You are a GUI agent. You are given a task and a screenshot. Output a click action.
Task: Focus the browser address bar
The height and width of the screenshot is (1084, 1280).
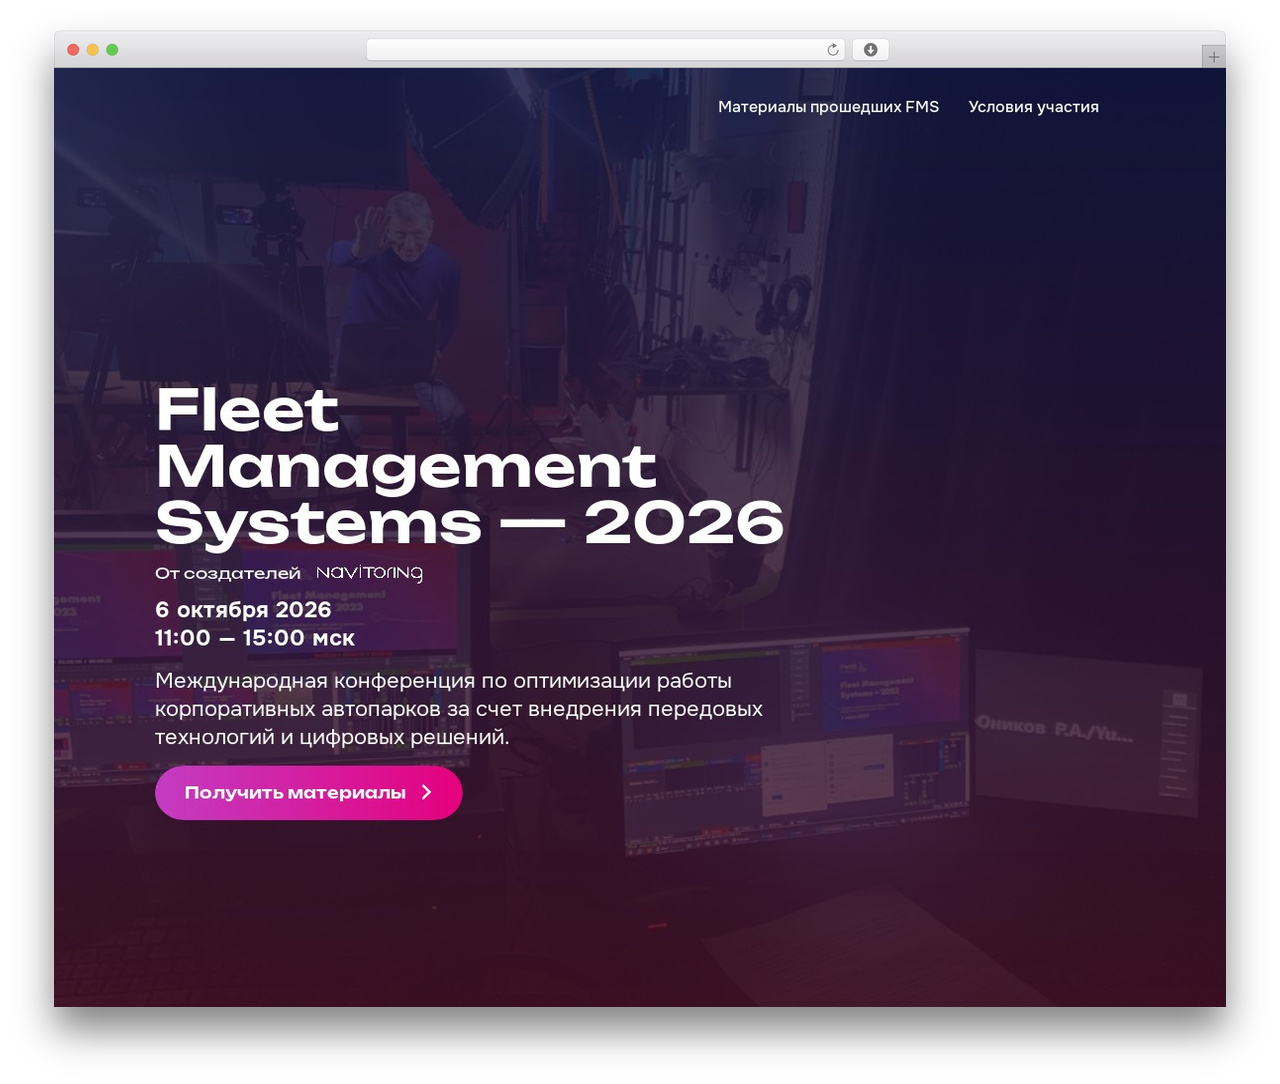(x=606, y=50)
